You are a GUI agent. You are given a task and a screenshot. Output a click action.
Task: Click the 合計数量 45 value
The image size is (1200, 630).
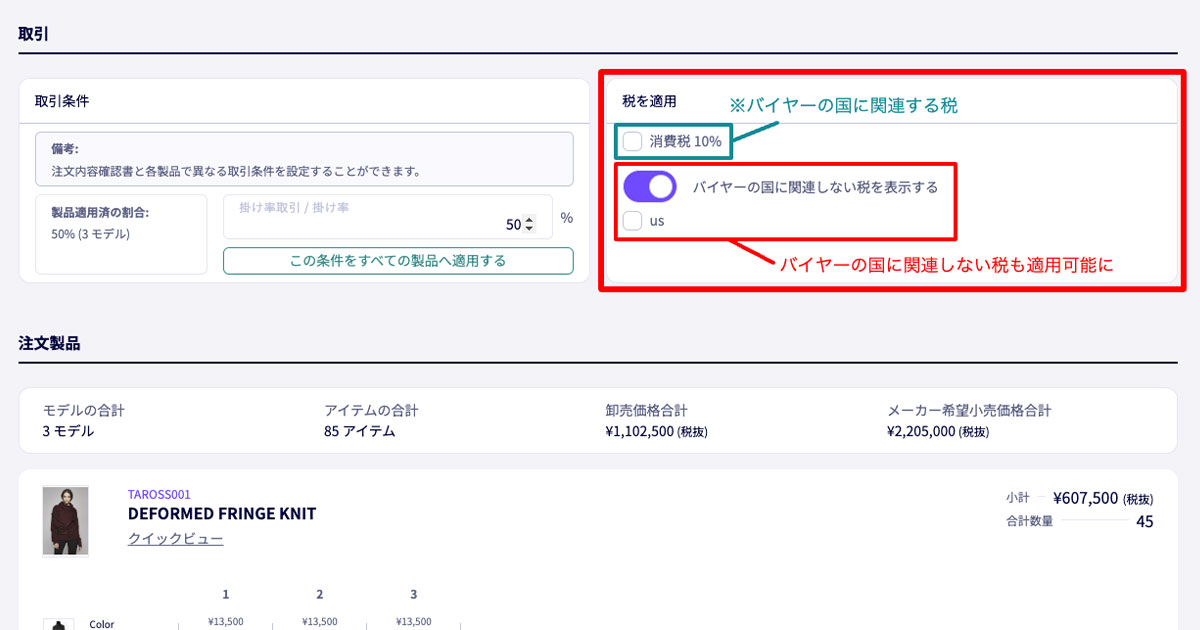click(1144, 521)
